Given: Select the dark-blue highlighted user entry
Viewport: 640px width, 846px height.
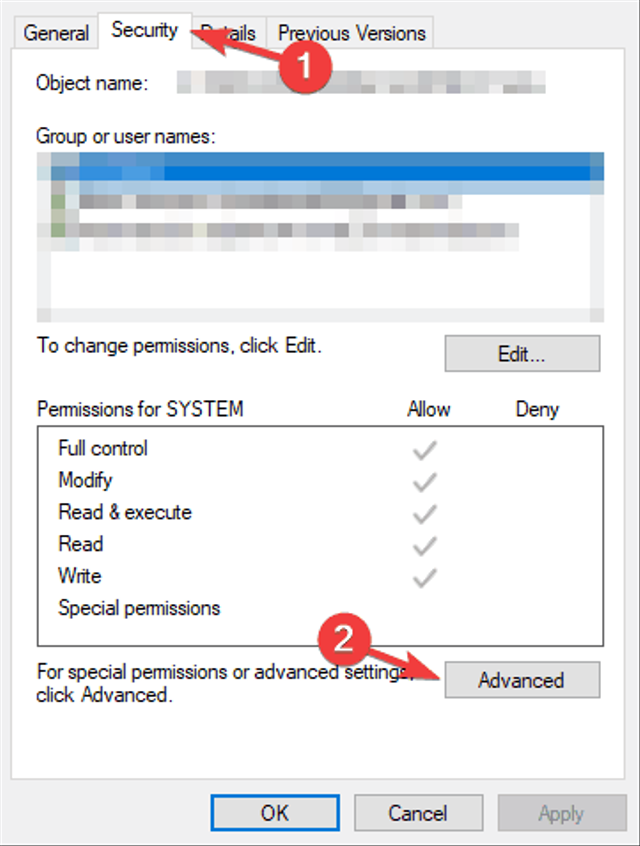Looking at the screenshot, I should [x=320, y=165].
